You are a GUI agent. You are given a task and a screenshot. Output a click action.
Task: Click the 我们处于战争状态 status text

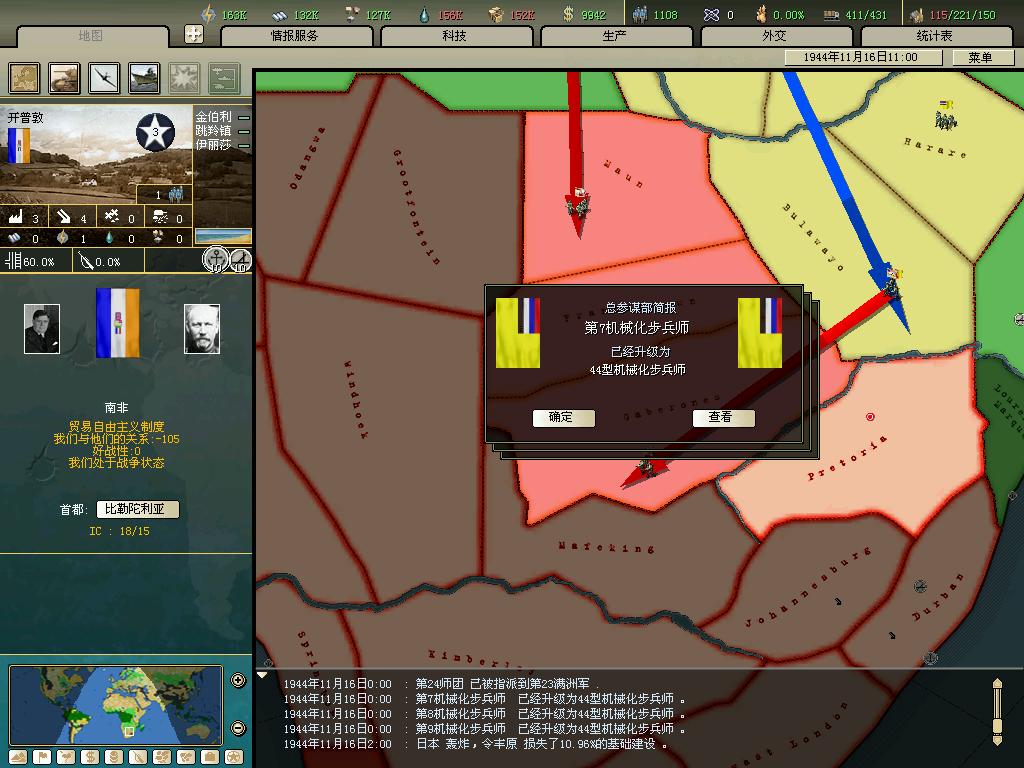[117, 463]
